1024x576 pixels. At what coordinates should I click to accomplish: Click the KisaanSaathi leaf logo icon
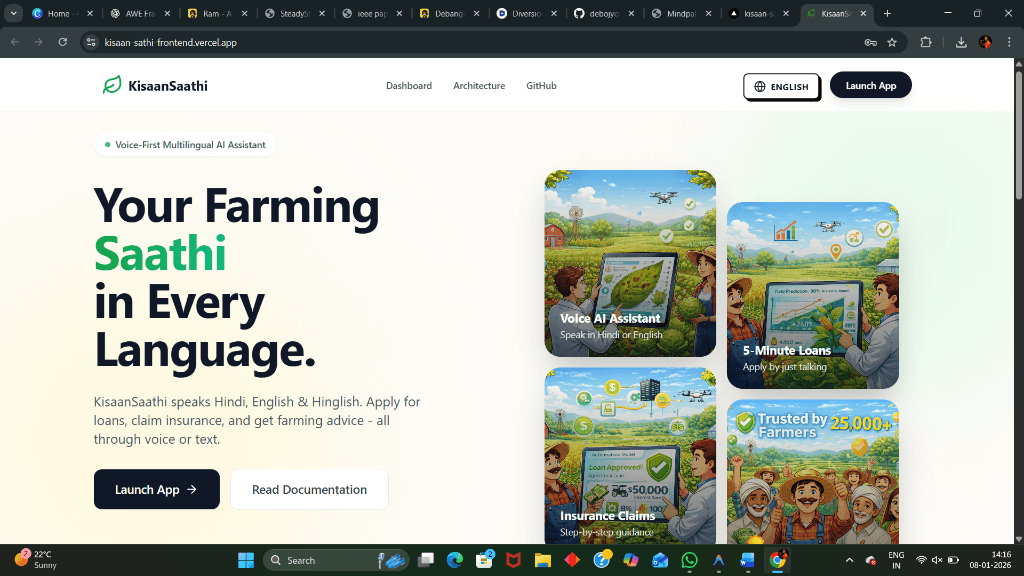coord(112,86)
